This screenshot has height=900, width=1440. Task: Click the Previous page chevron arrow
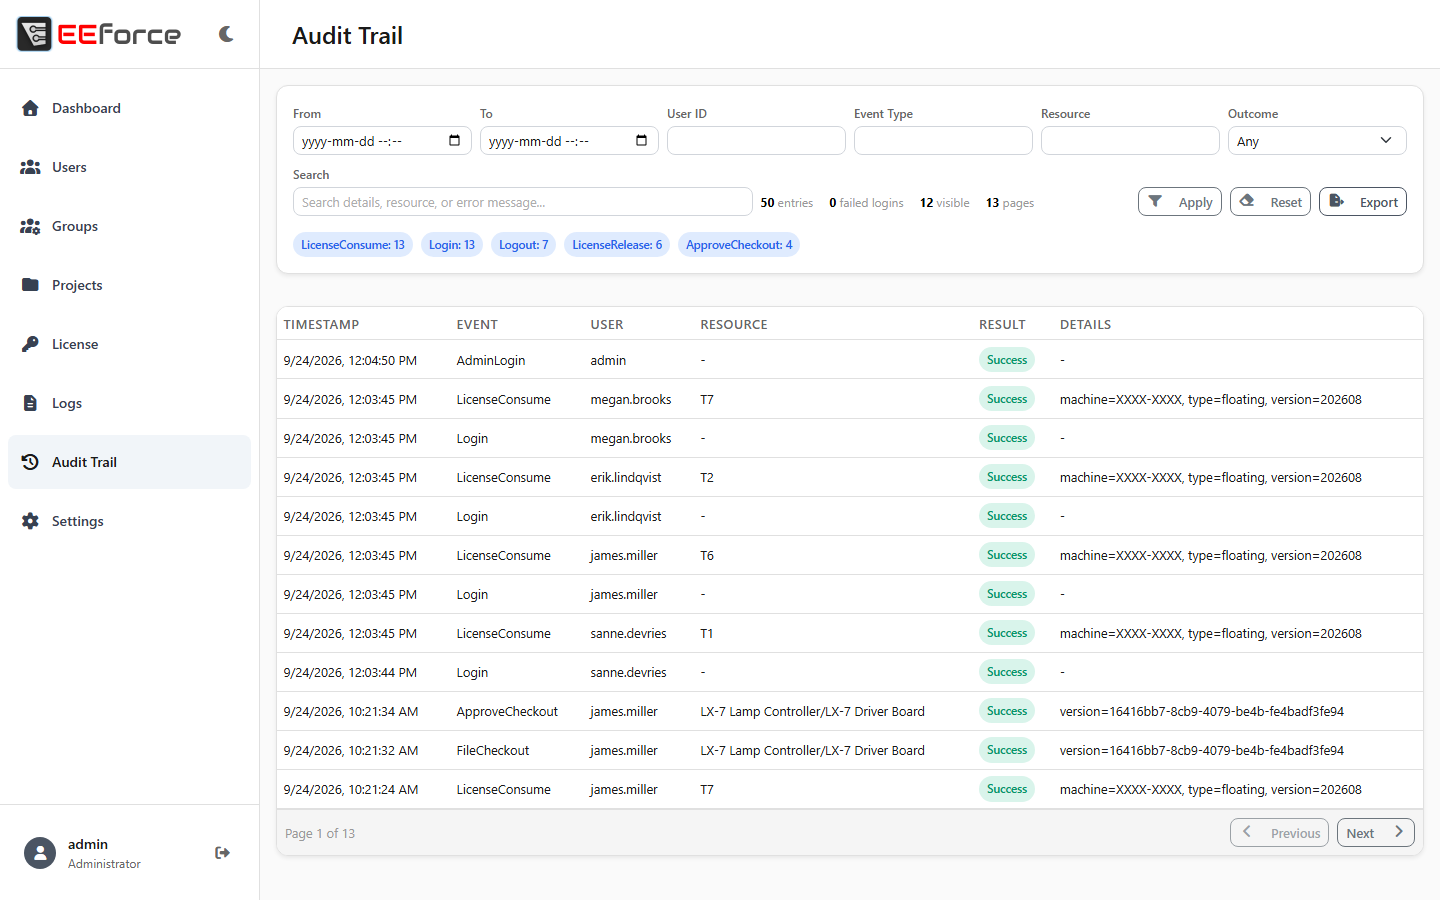coord(1247,832)
